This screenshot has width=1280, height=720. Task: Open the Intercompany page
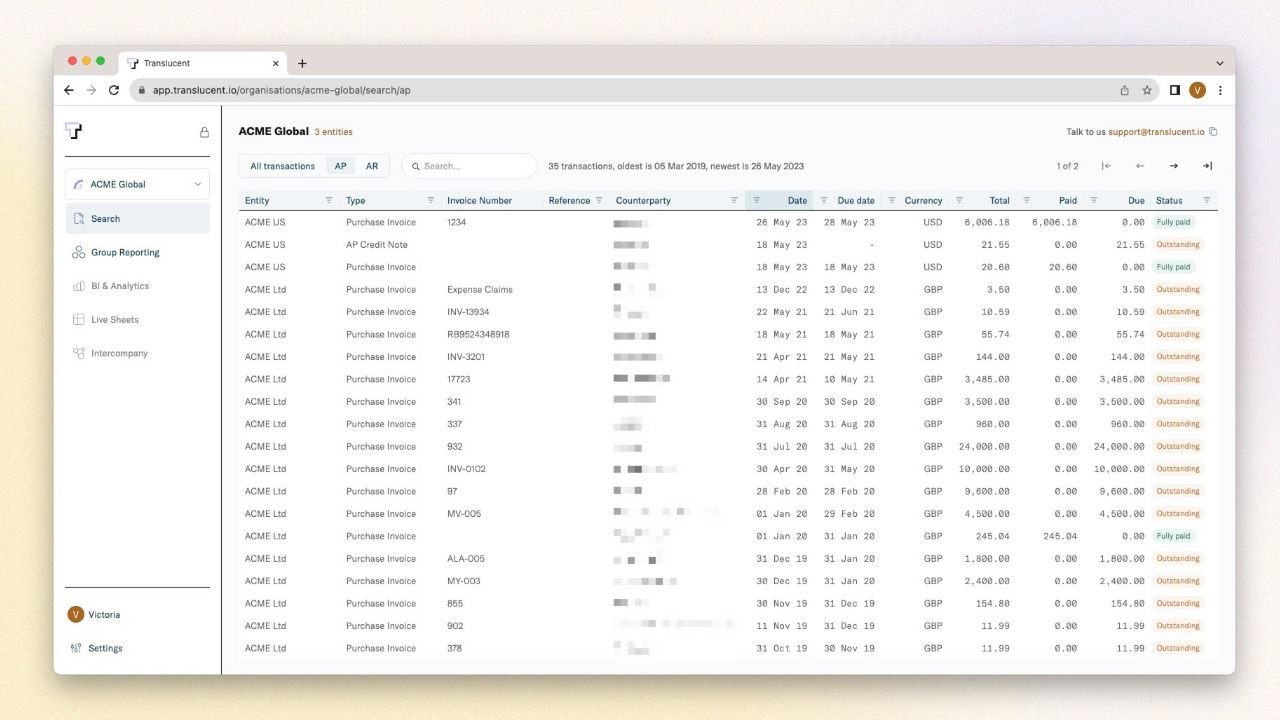click(118, 354)
